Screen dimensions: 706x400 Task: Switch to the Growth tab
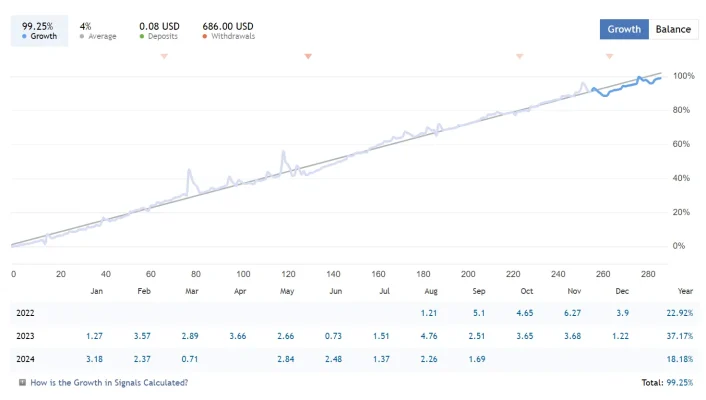coord(624,29)
